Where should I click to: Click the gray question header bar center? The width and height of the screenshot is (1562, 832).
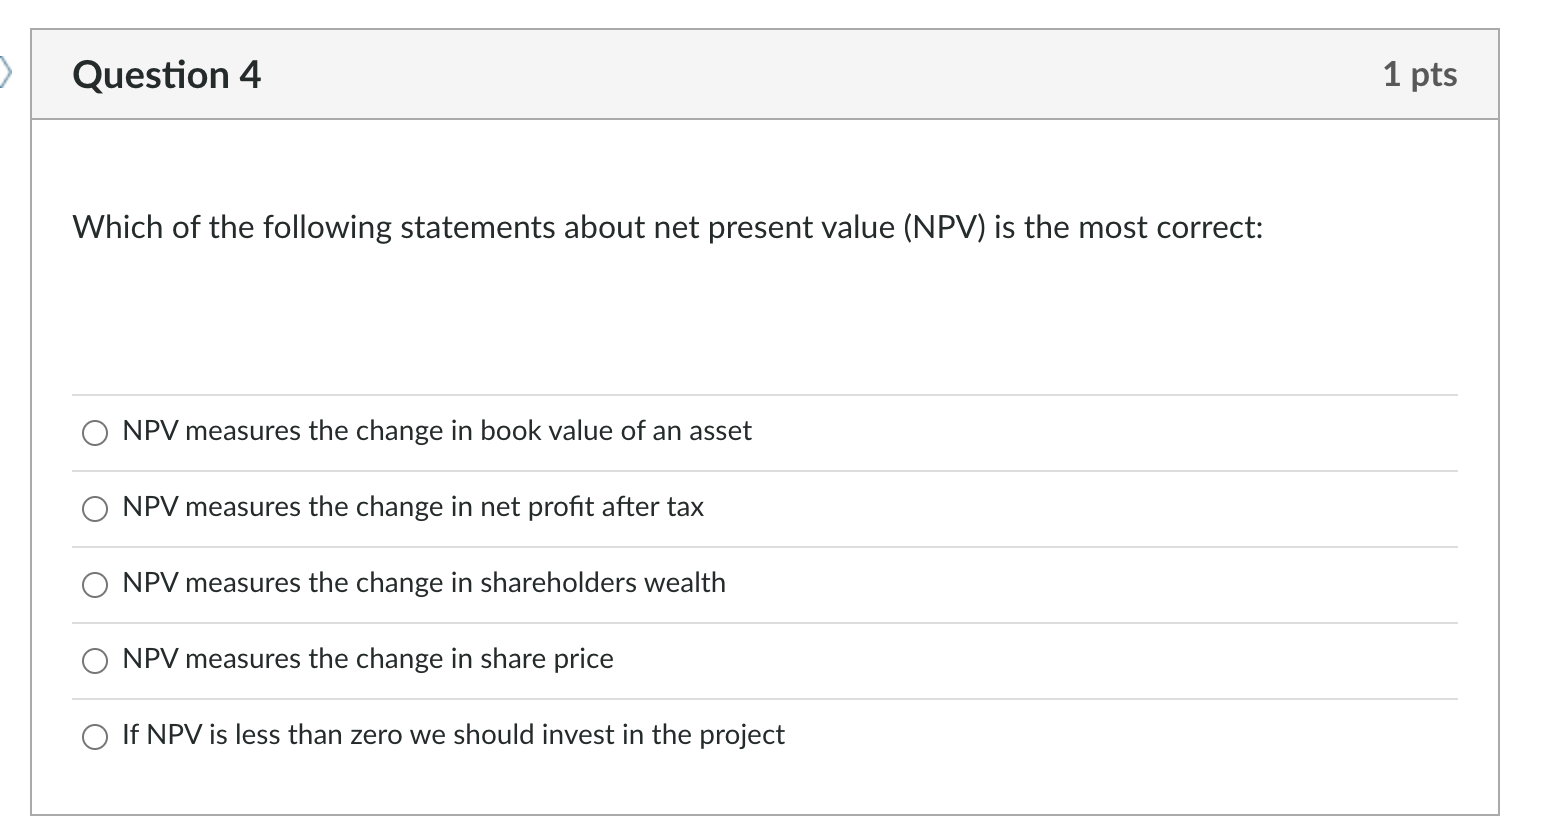[x=765, y=75]
